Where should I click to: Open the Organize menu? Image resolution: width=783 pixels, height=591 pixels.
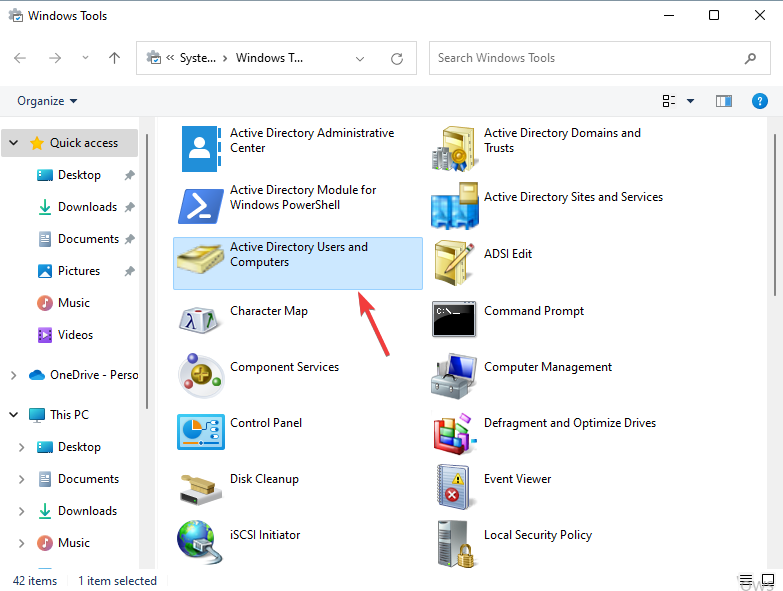click(47, 101)
